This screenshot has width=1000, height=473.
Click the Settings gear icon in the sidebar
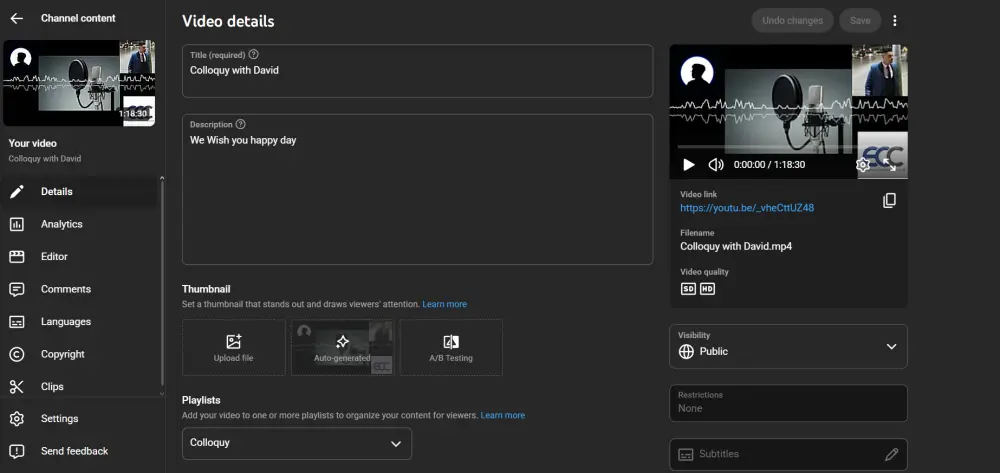tap(17, 419)
